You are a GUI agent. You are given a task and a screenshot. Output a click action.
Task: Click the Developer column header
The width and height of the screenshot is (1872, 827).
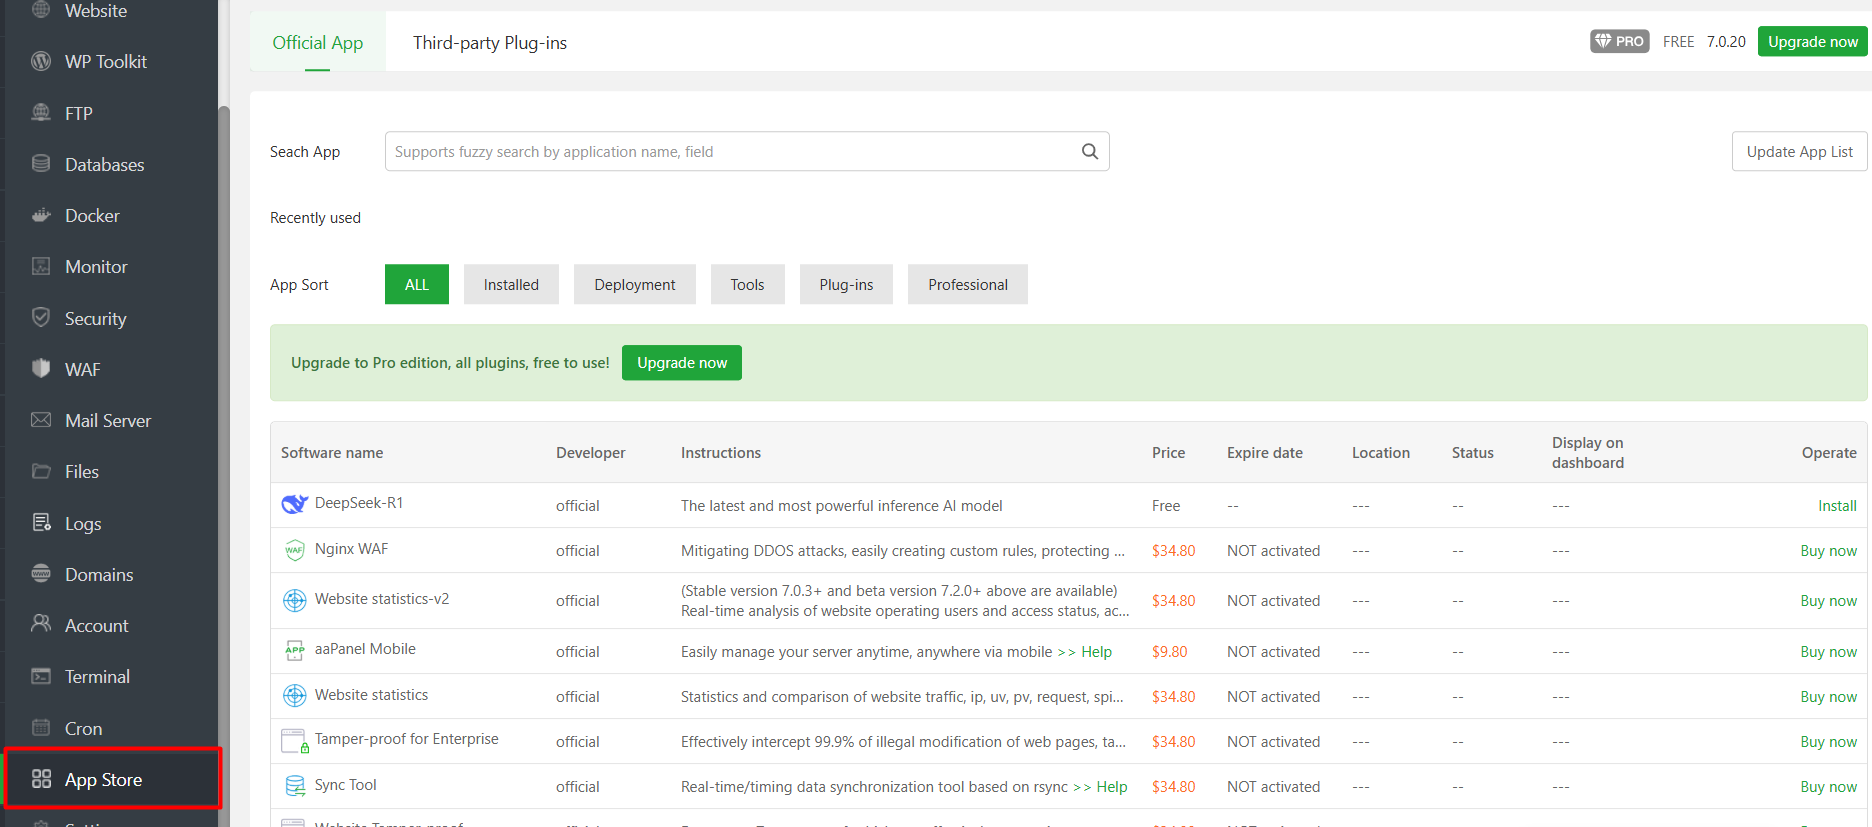pos(591,453)
